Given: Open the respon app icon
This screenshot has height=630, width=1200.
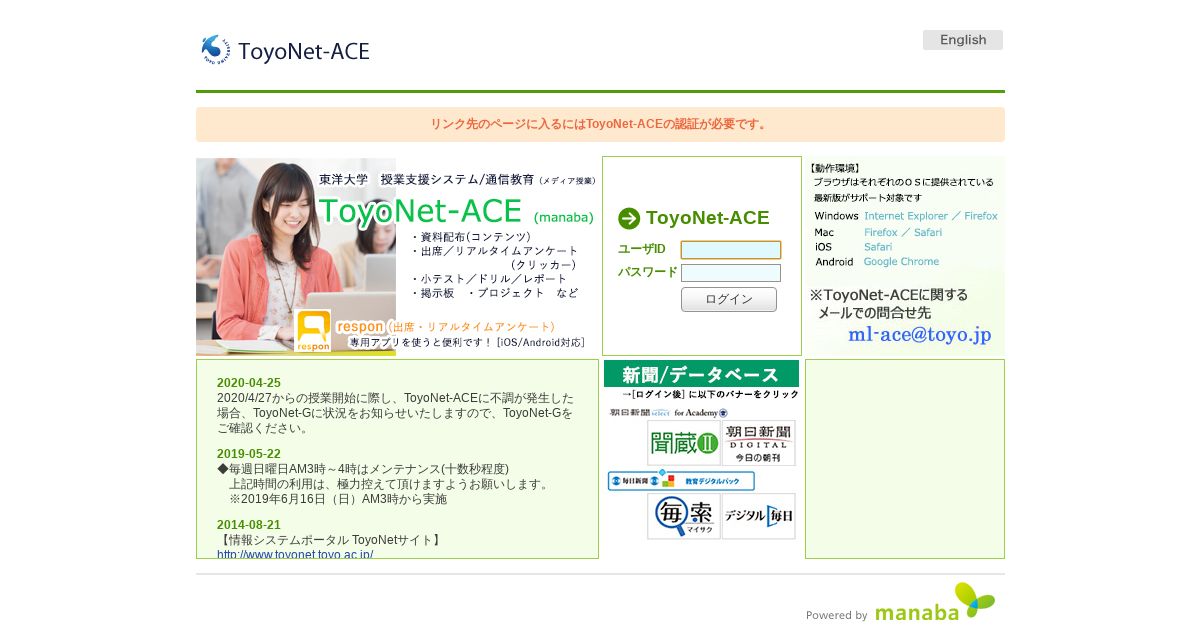Looking at the screenshot, I should click(x=313, y=331).
